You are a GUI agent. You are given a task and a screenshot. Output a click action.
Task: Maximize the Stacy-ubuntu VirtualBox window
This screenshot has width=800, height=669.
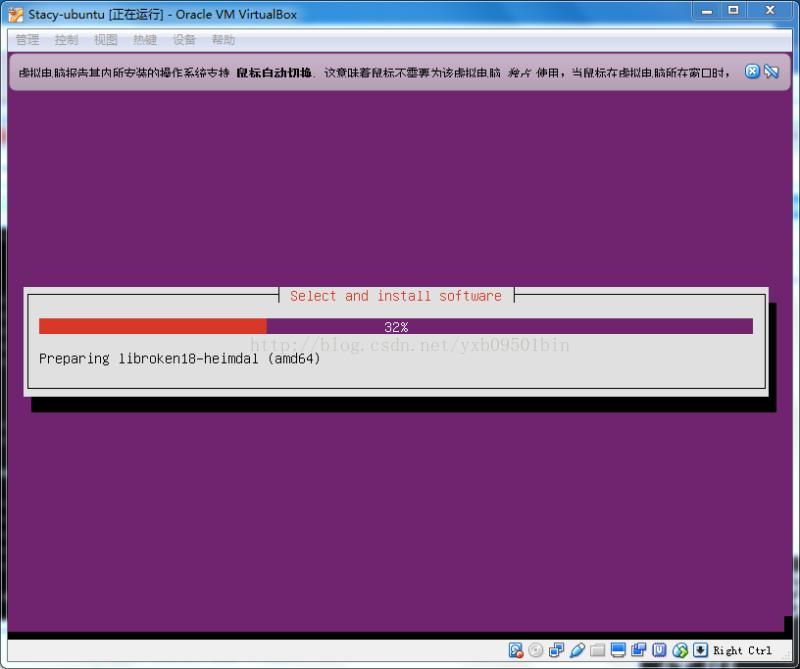734,11
